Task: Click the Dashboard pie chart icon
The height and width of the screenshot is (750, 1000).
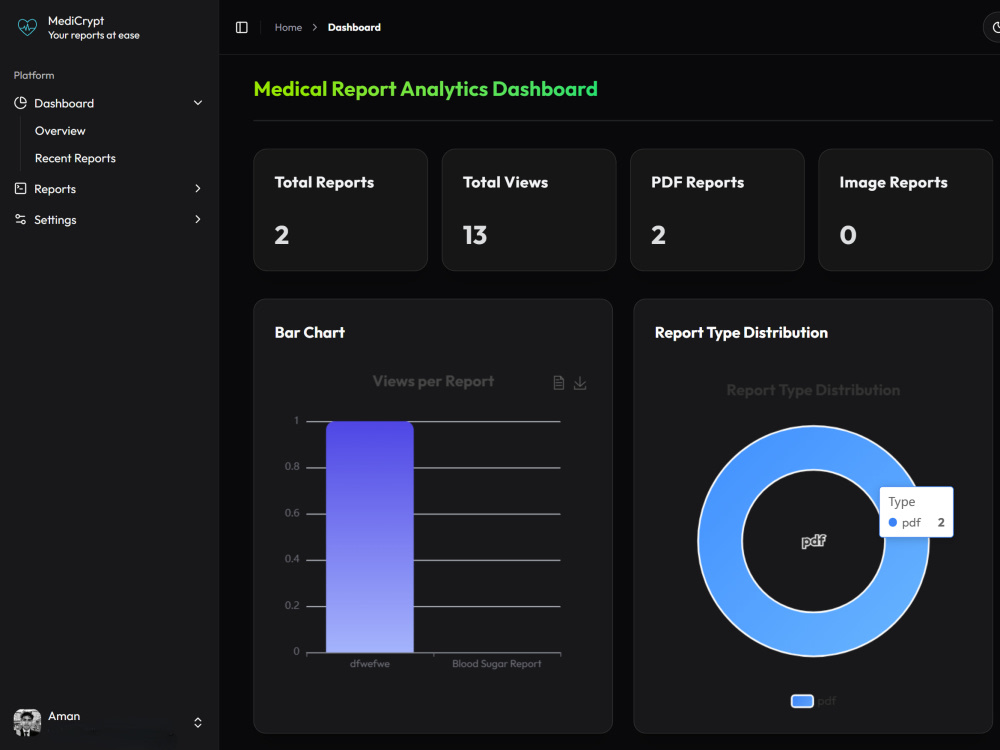Action: pyautogui.click(x=20, y=103)
